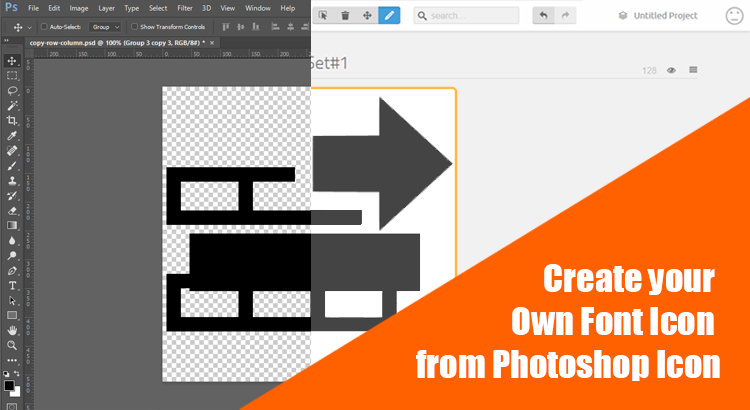
Task: Click align horizontal centers icon
Action: (290, 27)
